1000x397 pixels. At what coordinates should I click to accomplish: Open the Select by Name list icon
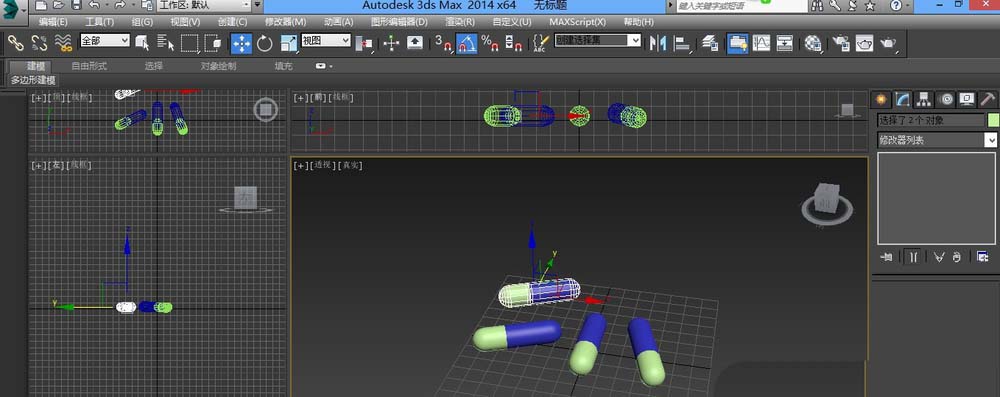pyautogui.click(x=166, y=43)
